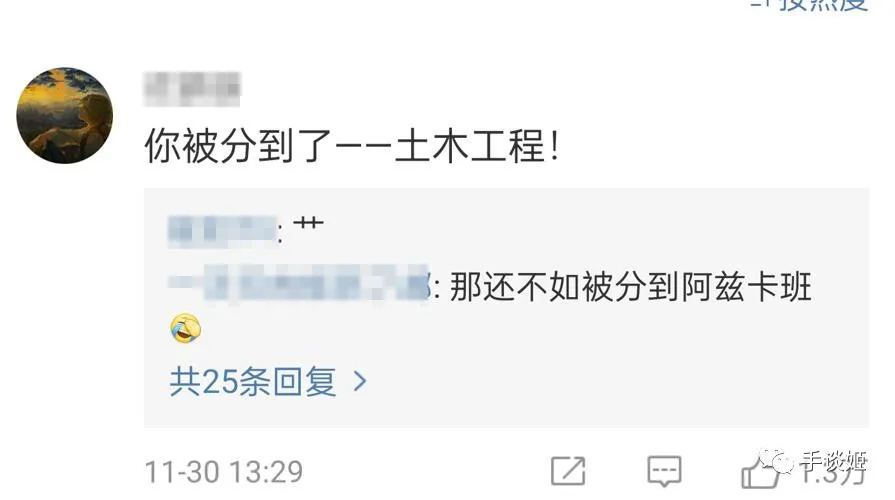
Task: Click the 11-30 13:29 timestamp
Action: [x=224, y=471]
